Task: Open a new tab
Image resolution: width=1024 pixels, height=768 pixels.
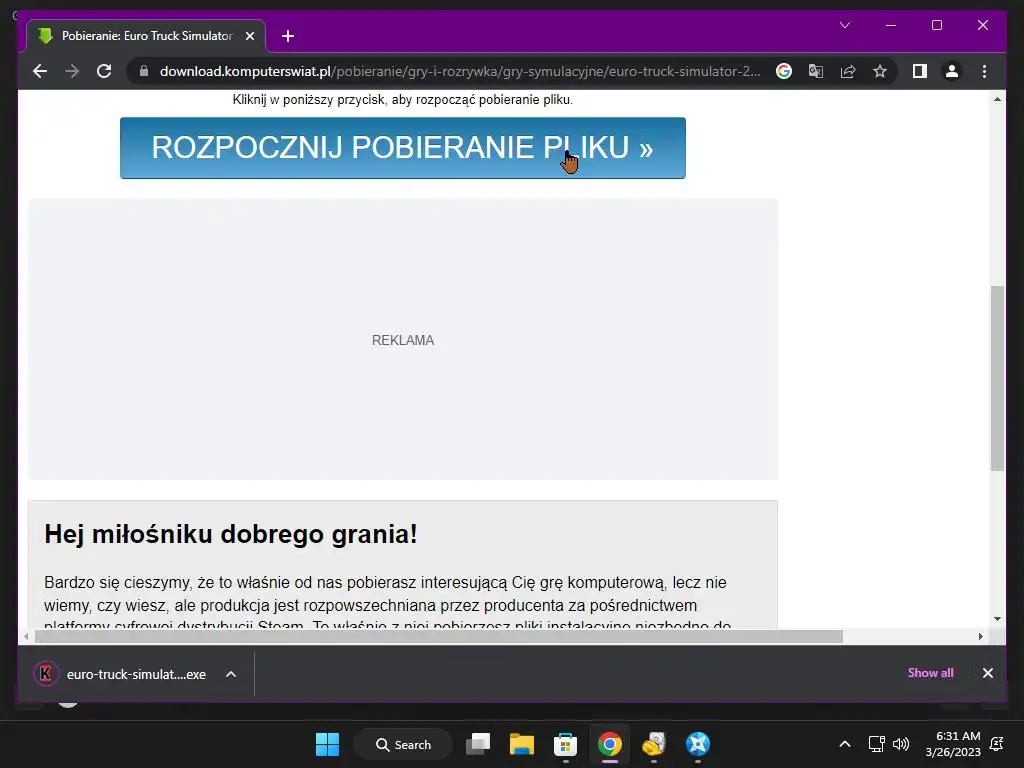Action: pyautogui.click(x=288, y=36)
